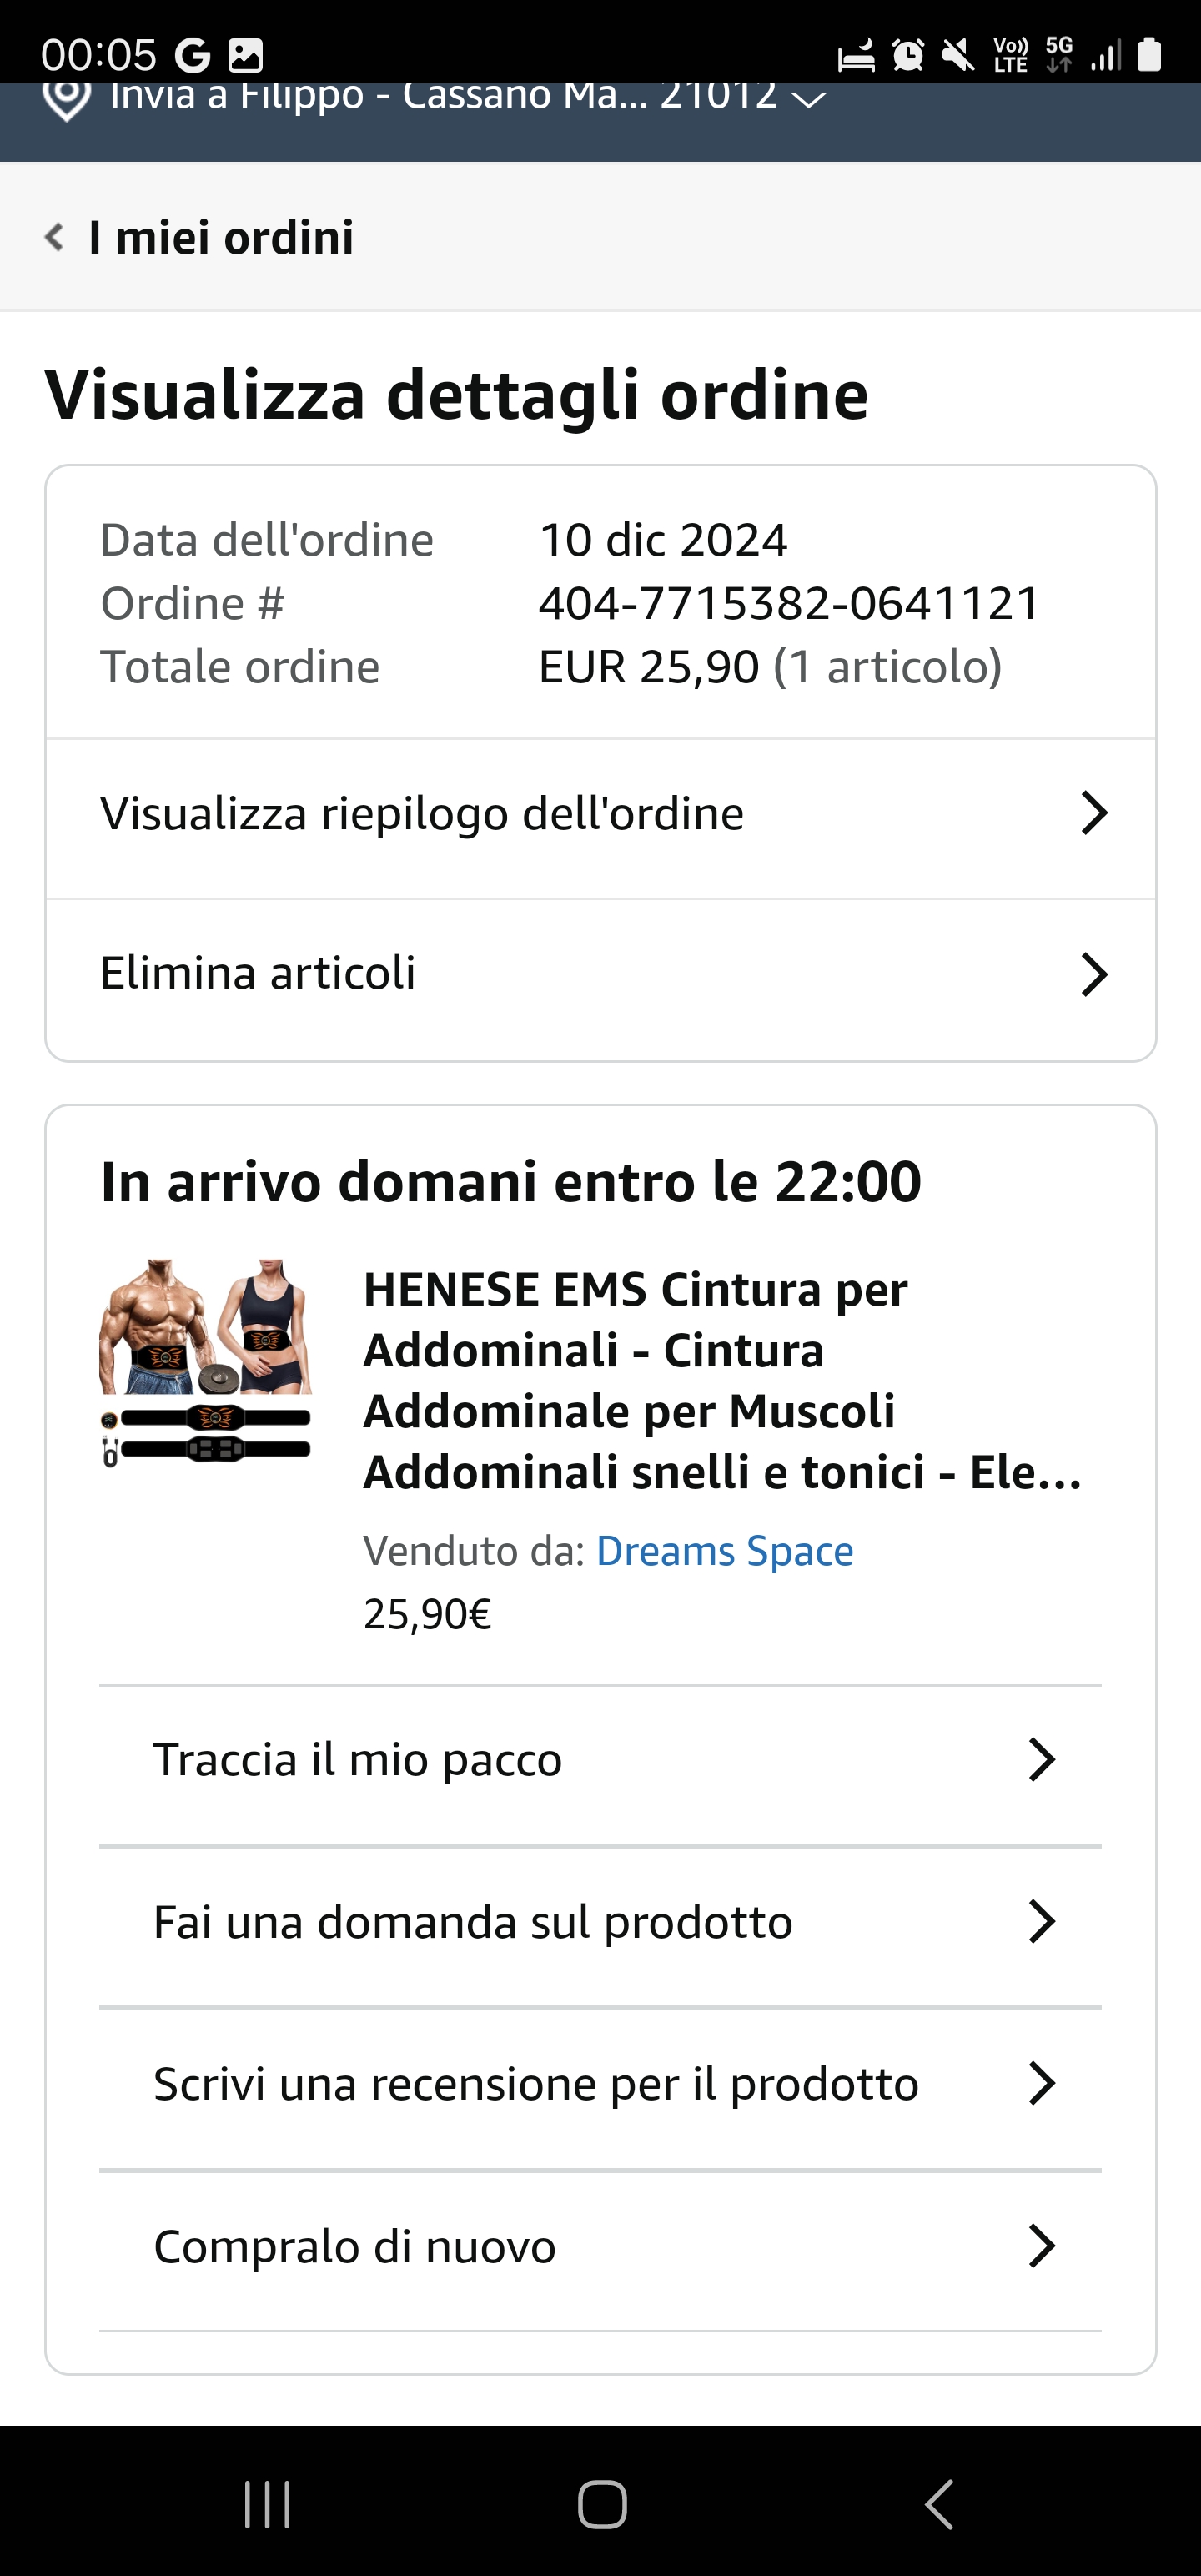Screen dimensions: 1201x2576
Task: Tap the arrow beside 'Compralo di nuovo'
Action: [x=1041, y=2246]
